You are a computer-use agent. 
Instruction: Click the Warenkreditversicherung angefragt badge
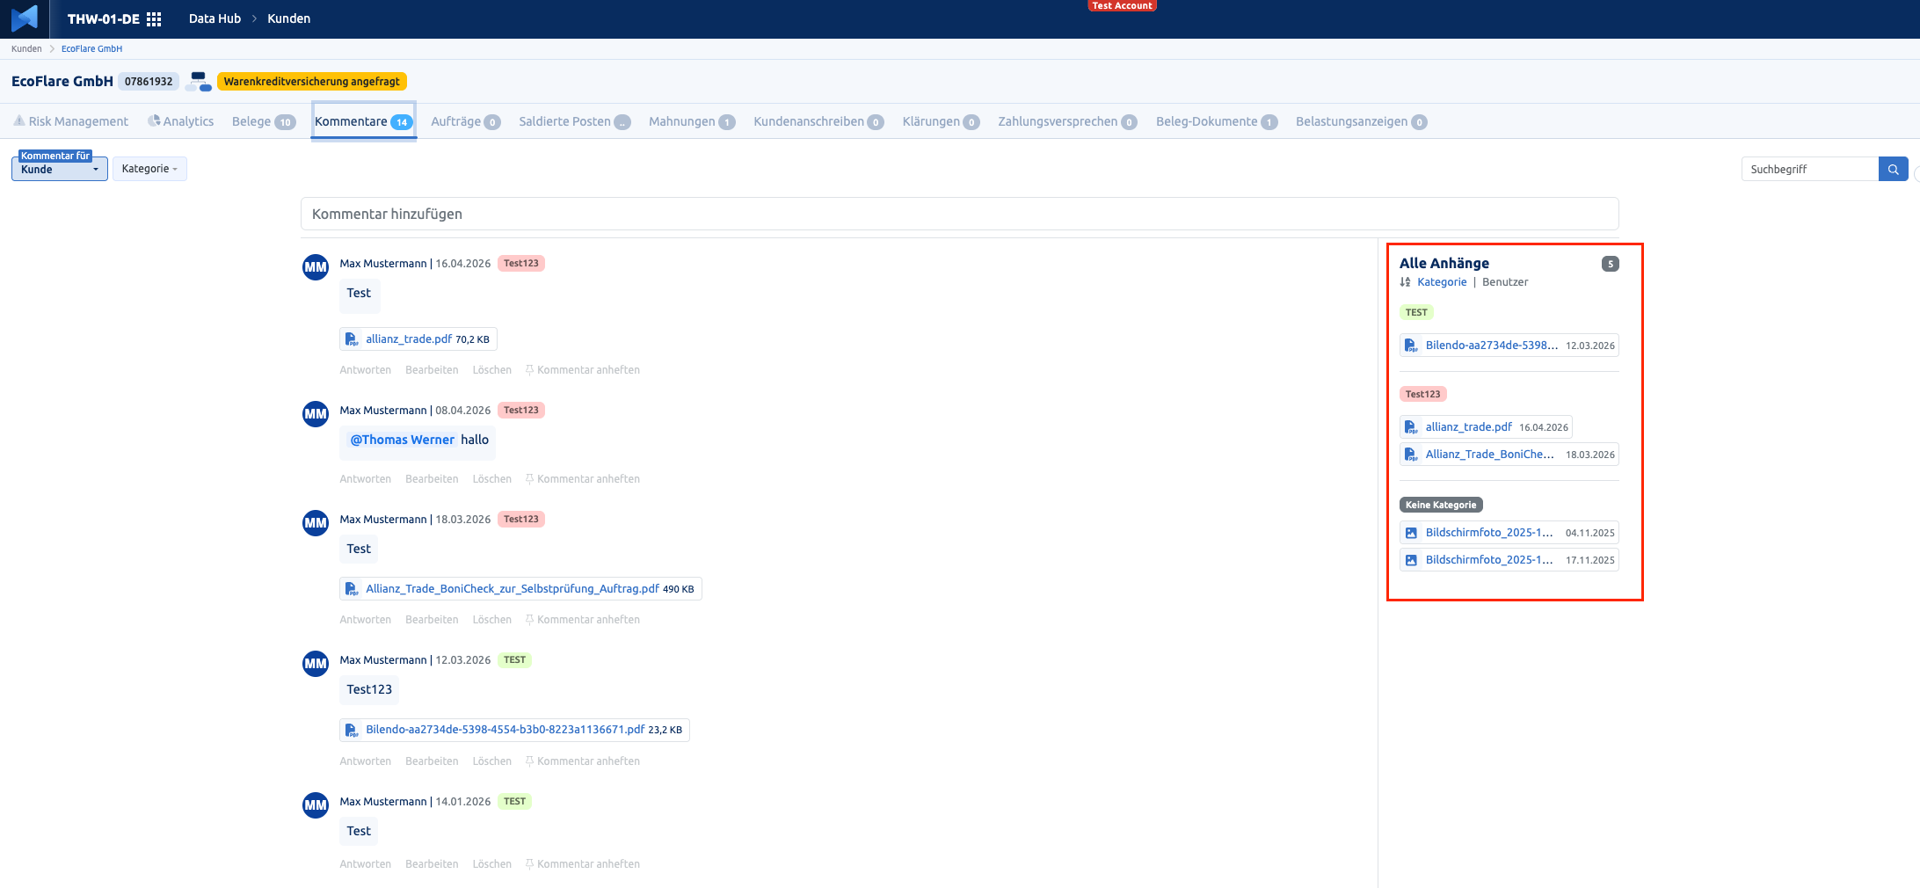point(312,82)
